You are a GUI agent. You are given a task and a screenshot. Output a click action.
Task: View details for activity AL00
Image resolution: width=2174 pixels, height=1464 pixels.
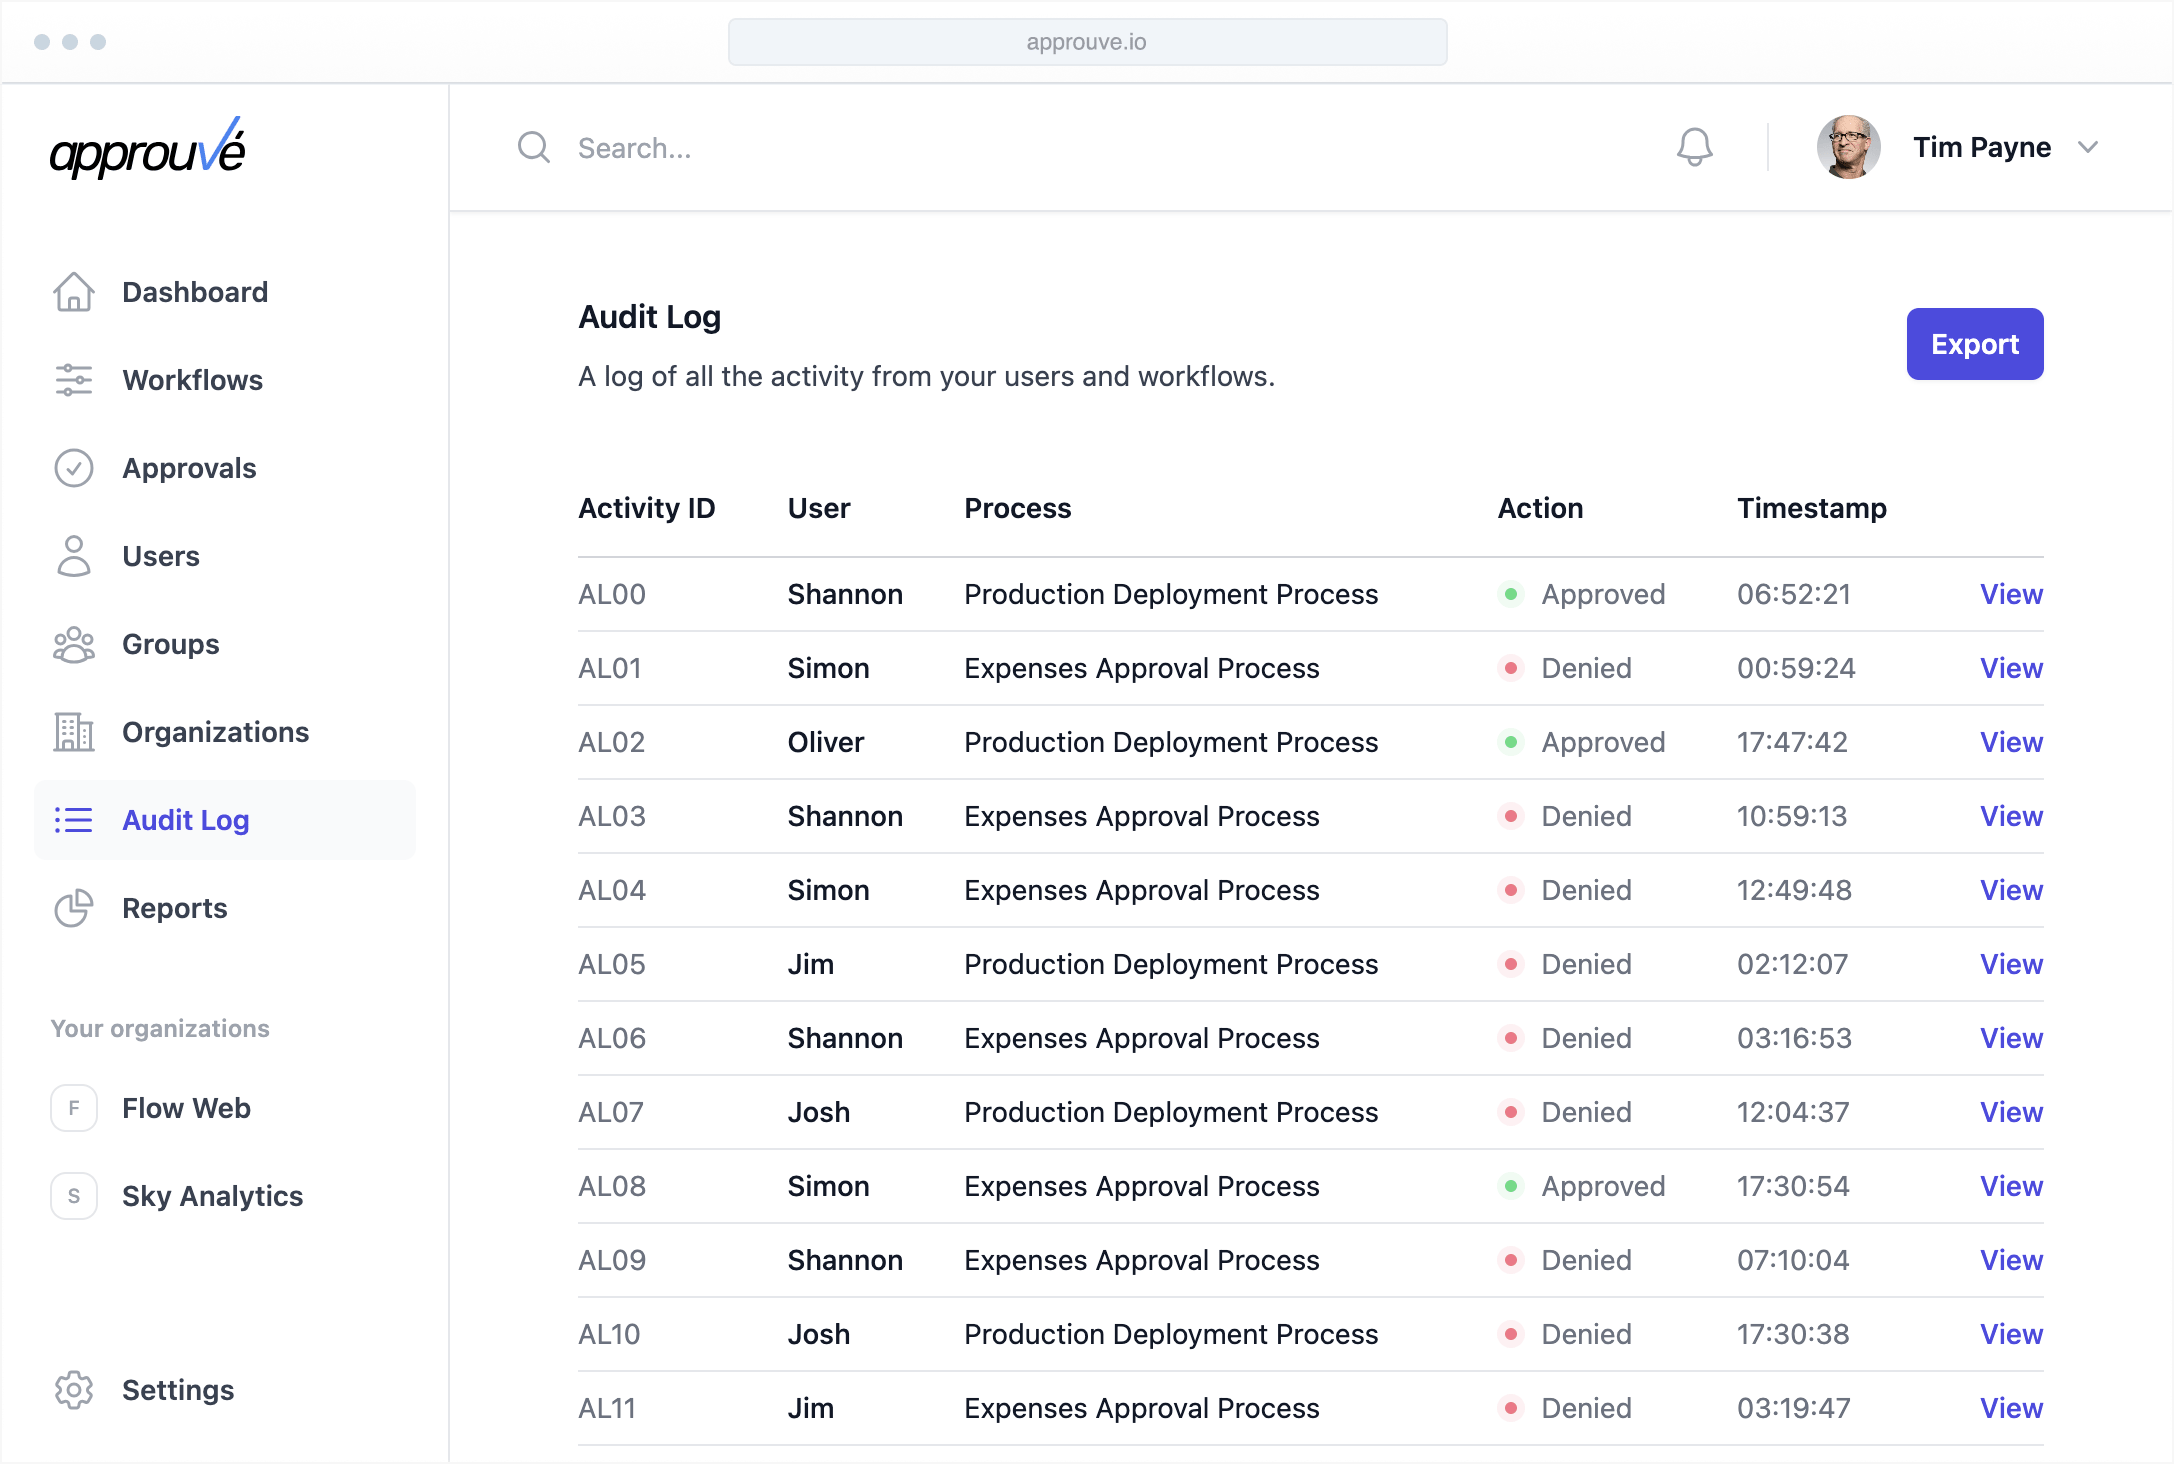click(2011, 594)
